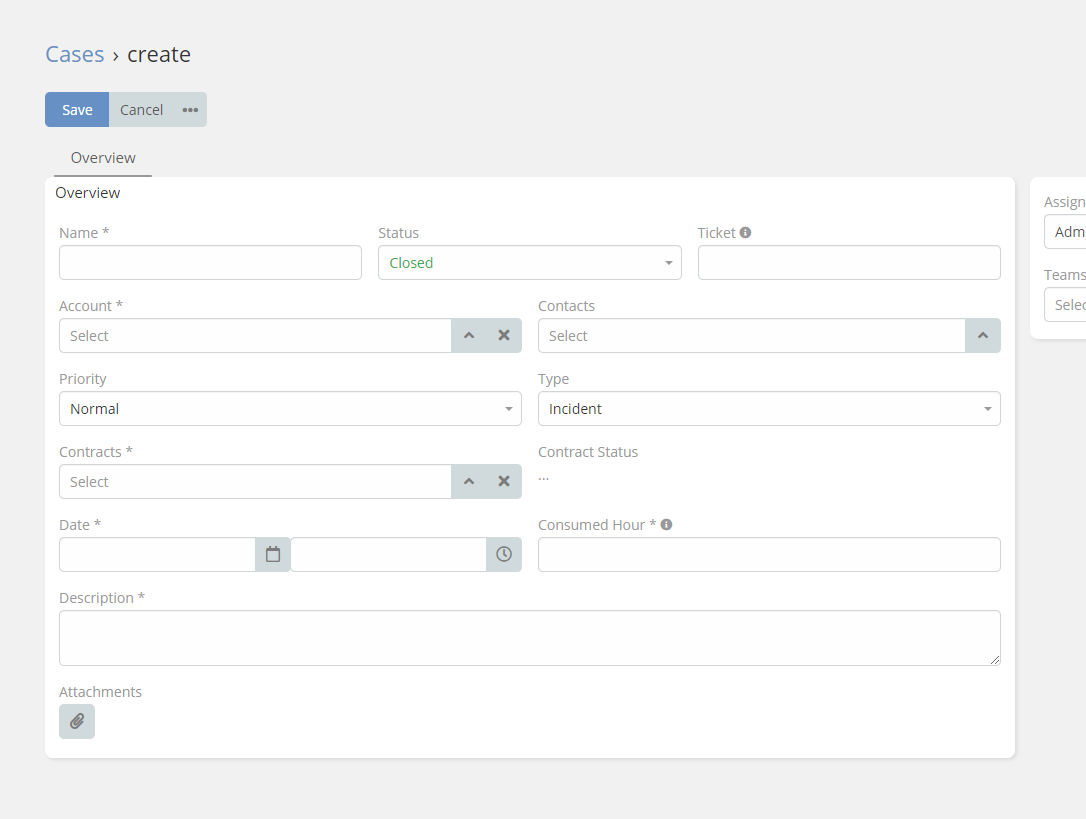Open the Priority dropdown showing Normal
1086x819 pixels.
(290, 409)
